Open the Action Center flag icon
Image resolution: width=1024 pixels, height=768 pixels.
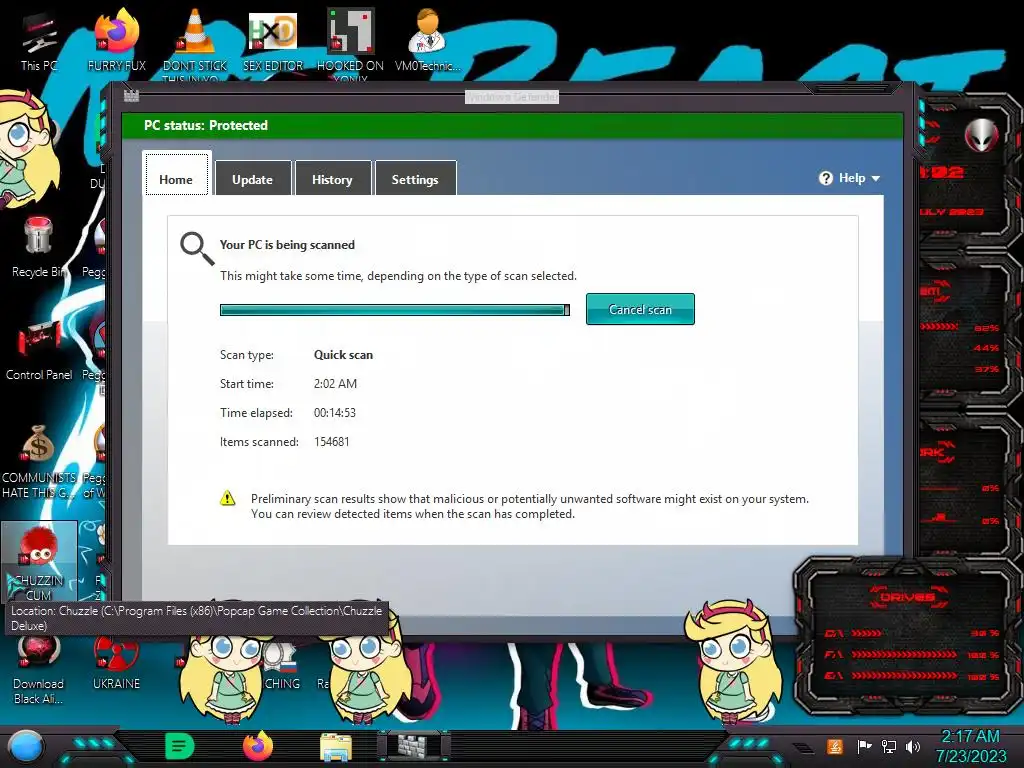tap(864, 746)
